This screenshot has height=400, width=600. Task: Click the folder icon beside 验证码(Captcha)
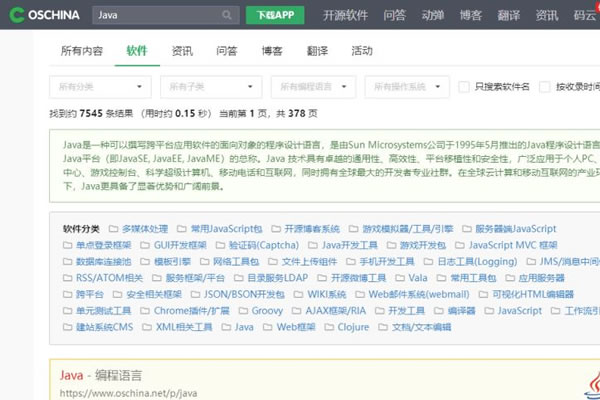pos(220,245)
